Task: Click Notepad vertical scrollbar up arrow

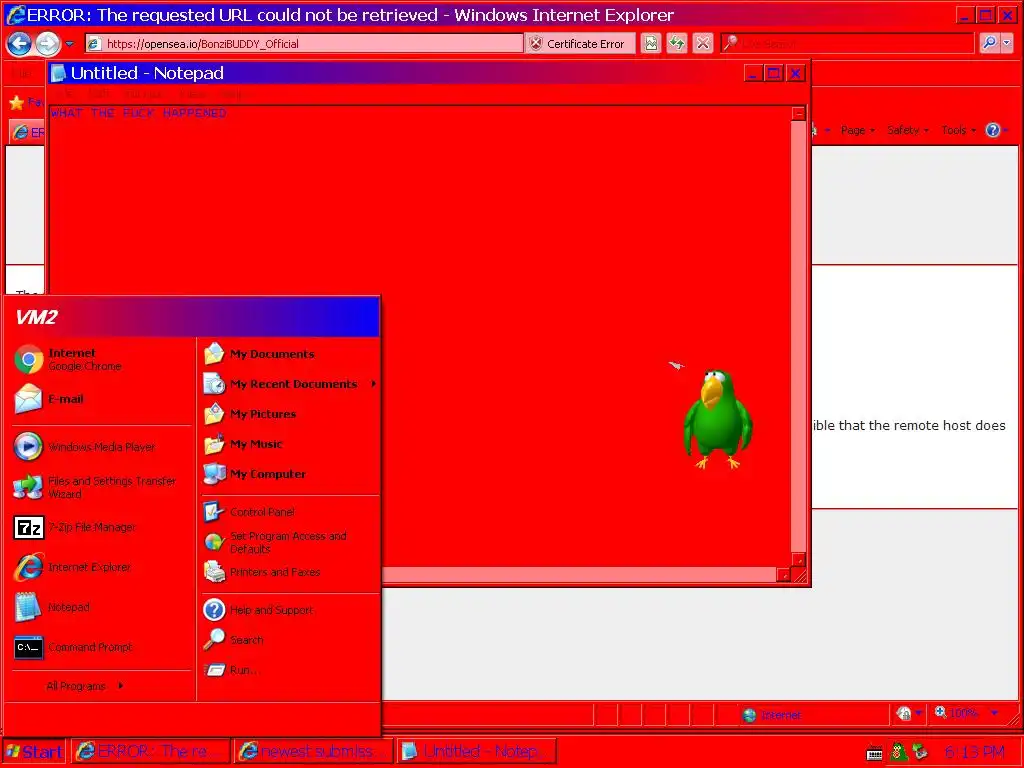Action: coord(799,113)
